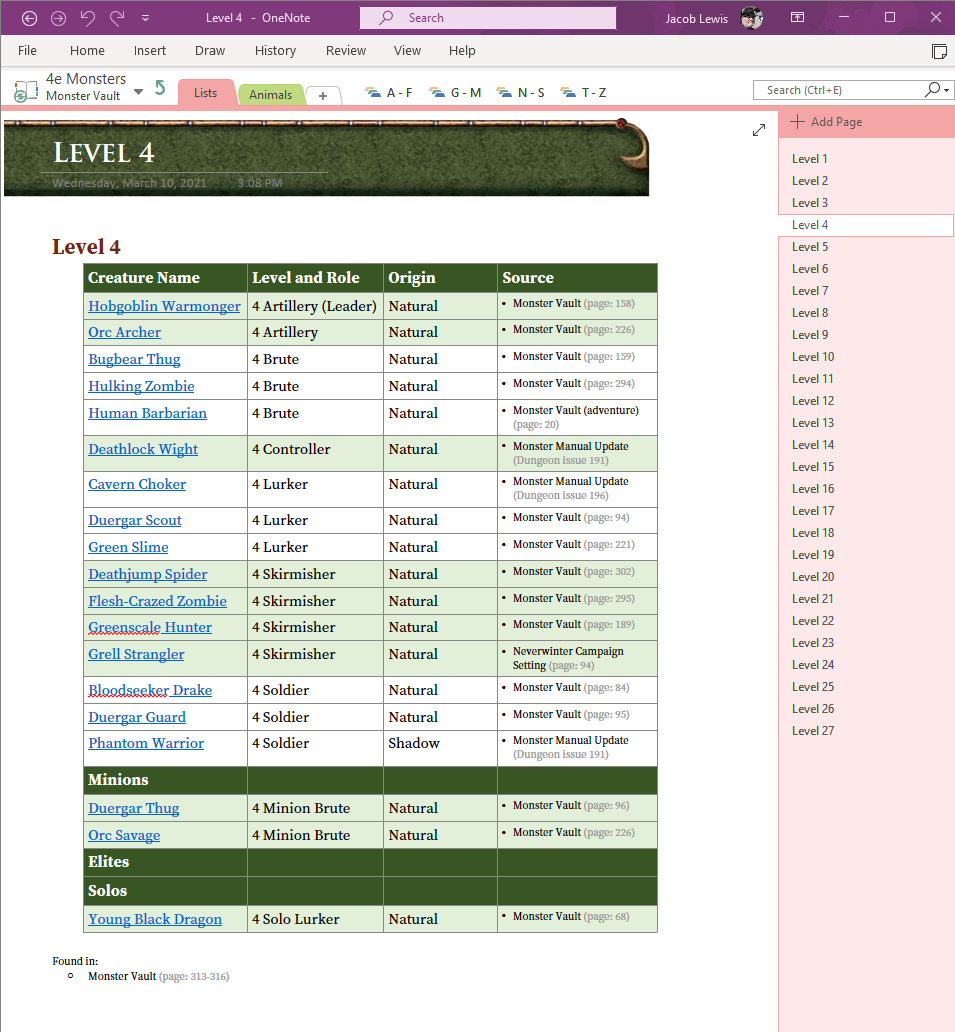Open the page pane toggle icon
The image size is (955, 1032).
[x=939, y=51]
